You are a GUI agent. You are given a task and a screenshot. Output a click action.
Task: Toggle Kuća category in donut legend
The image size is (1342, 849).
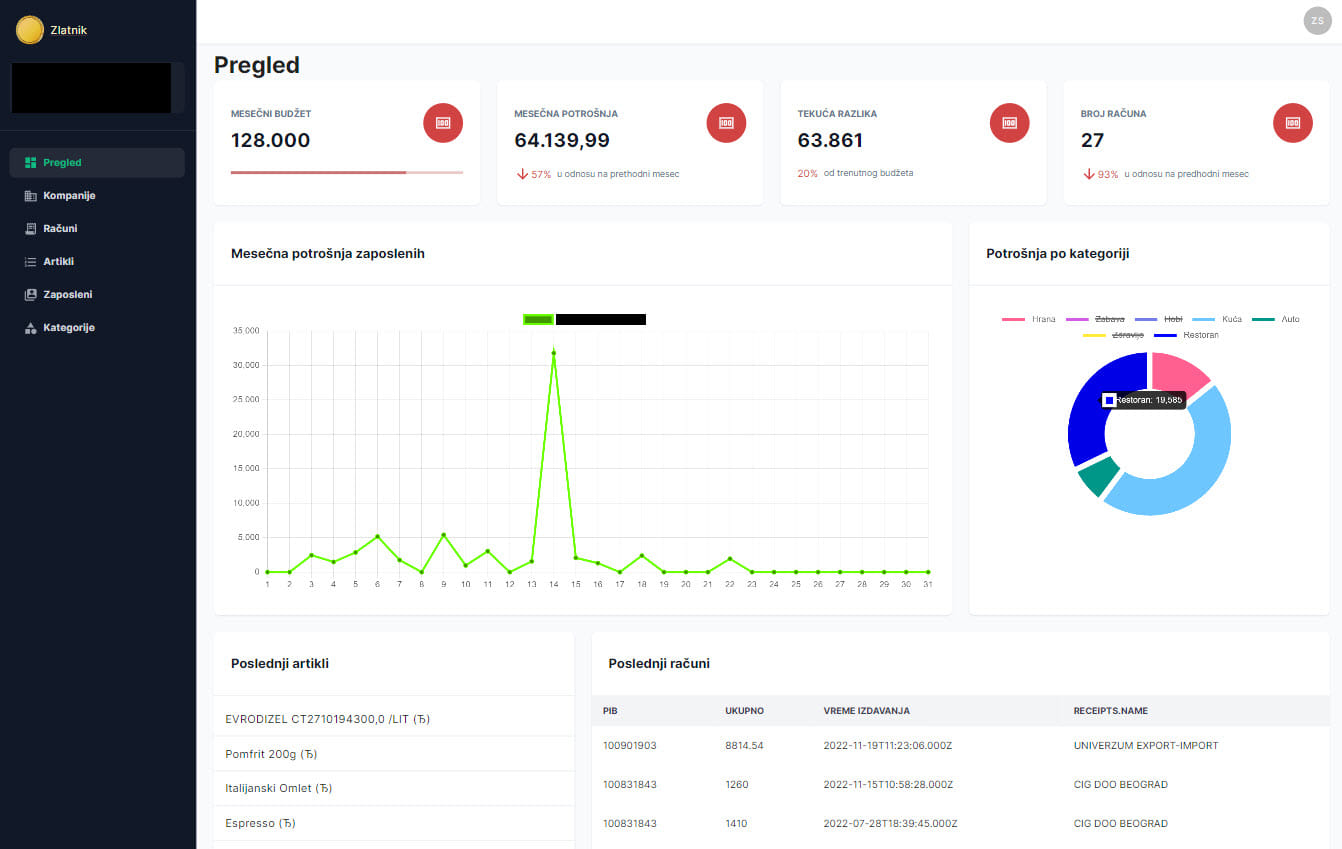point(1217,319)
